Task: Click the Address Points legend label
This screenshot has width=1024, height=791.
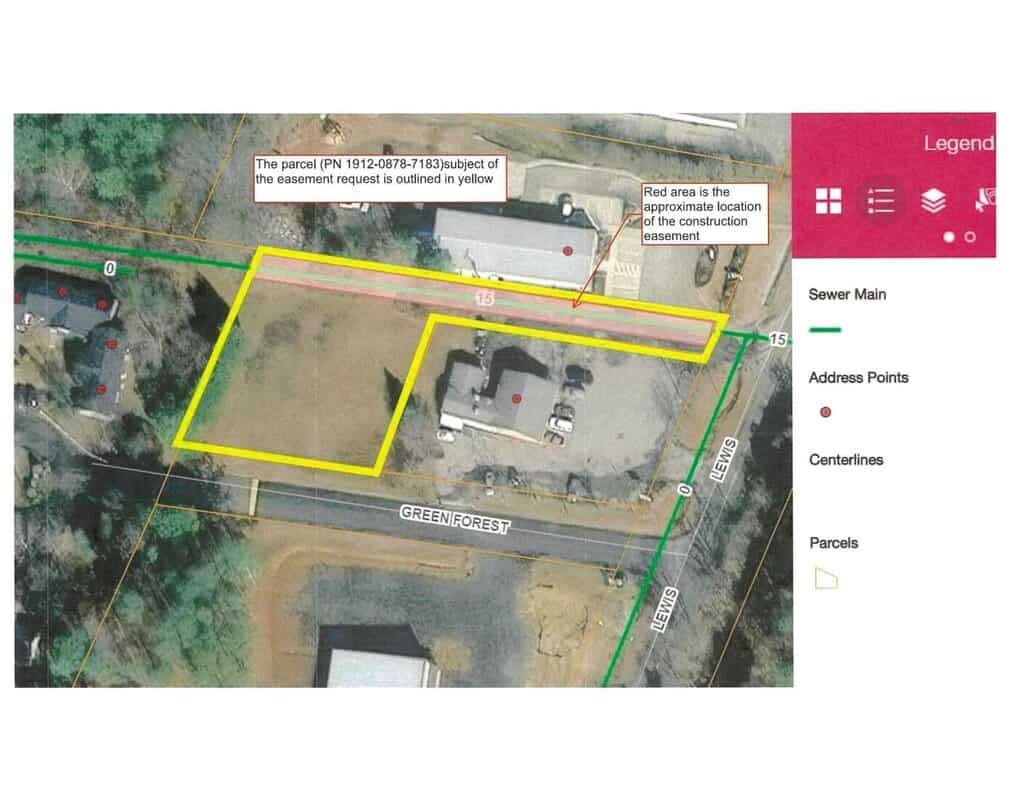Action: (x=858, y=378)
